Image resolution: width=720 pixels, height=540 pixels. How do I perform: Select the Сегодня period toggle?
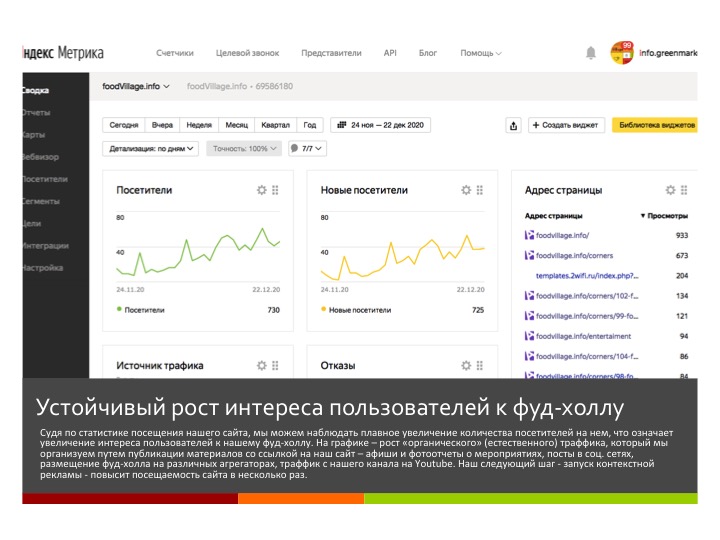pos(124,125)
